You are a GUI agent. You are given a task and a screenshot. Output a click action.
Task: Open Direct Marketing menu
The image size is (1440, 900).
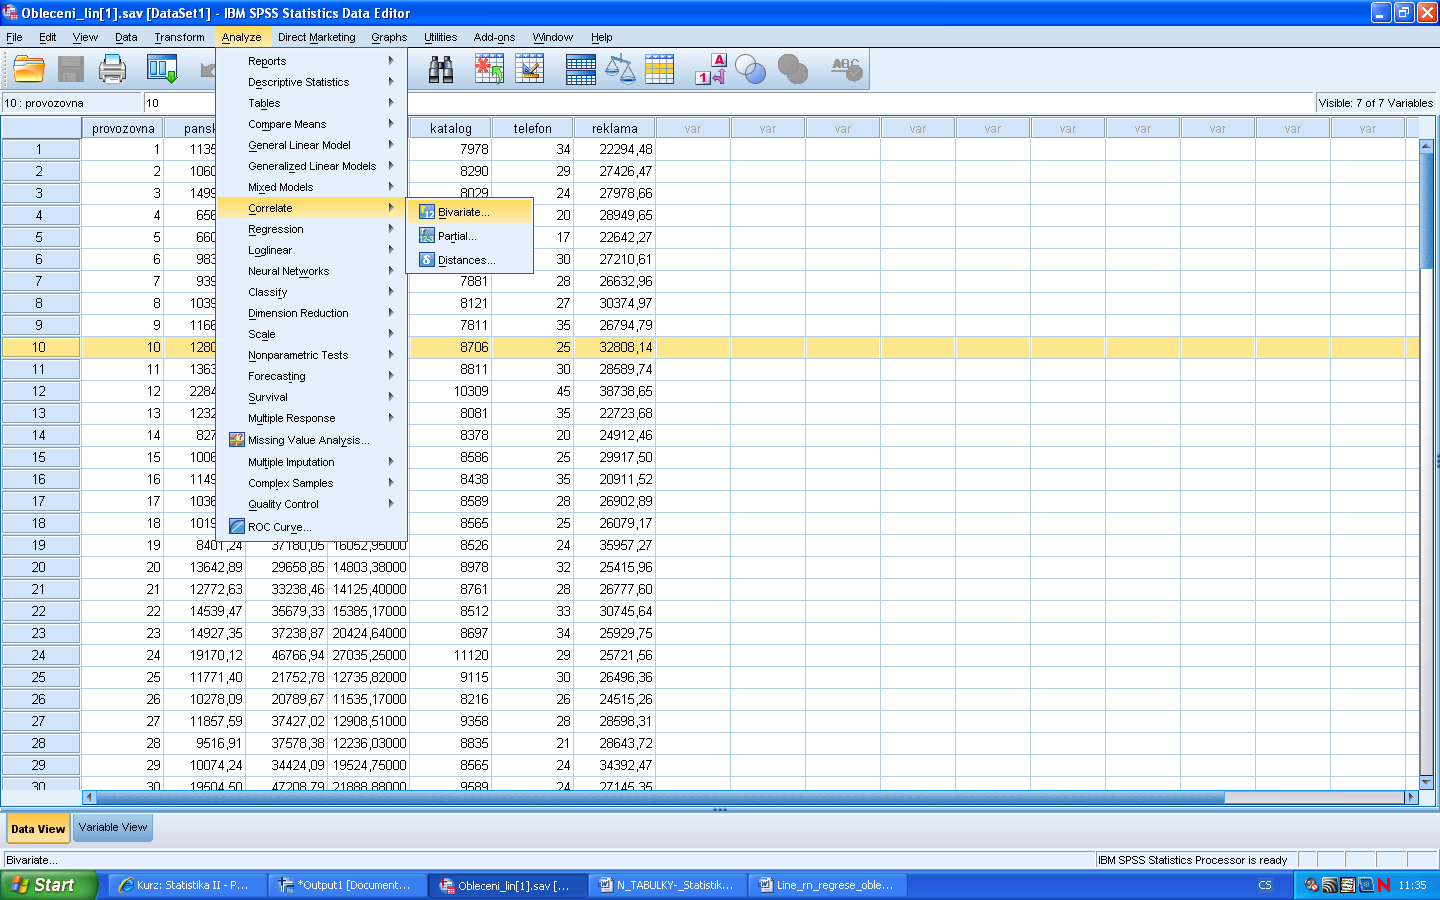pyautogui.click(x=316, y=37)
